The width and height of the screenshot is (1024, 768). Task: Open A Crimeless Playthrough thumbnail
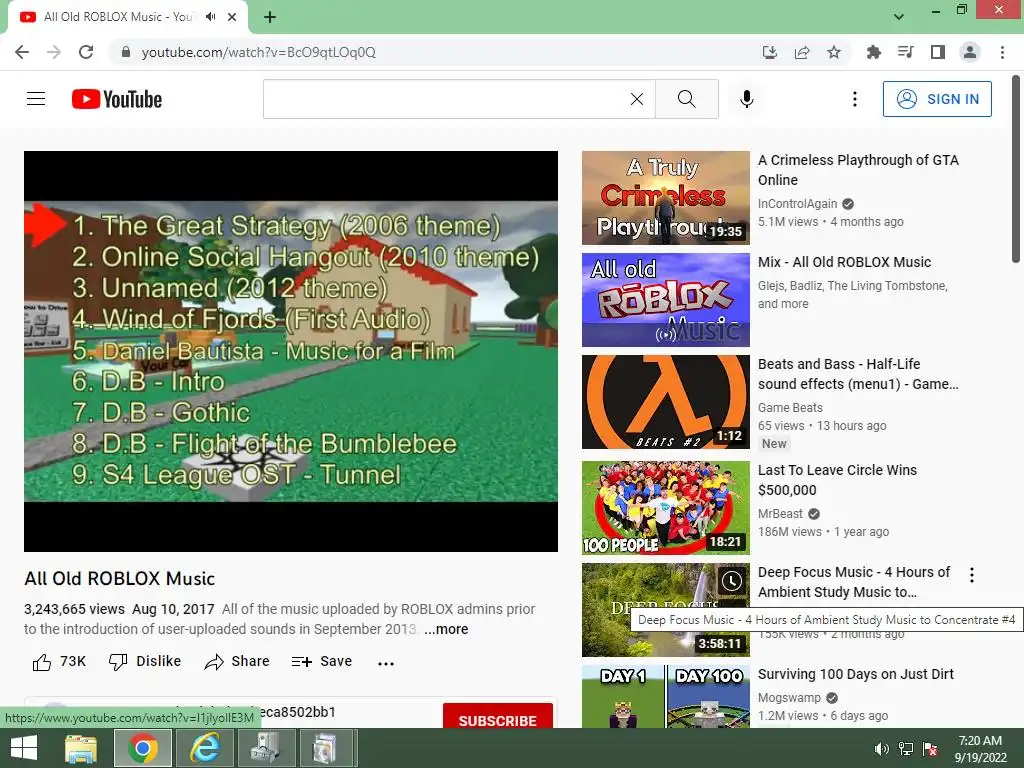click(x=665, y=198)
